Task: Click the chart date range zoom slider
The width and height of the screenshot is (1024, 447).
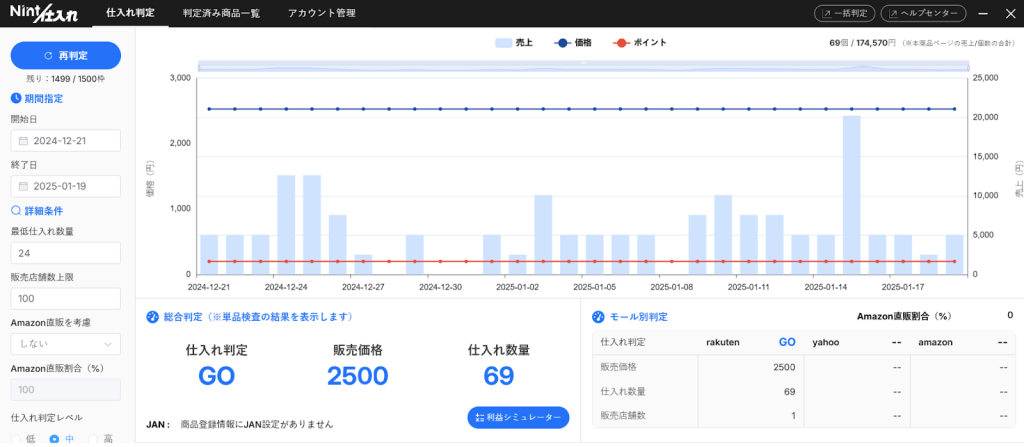Action: tap(582, 66)
